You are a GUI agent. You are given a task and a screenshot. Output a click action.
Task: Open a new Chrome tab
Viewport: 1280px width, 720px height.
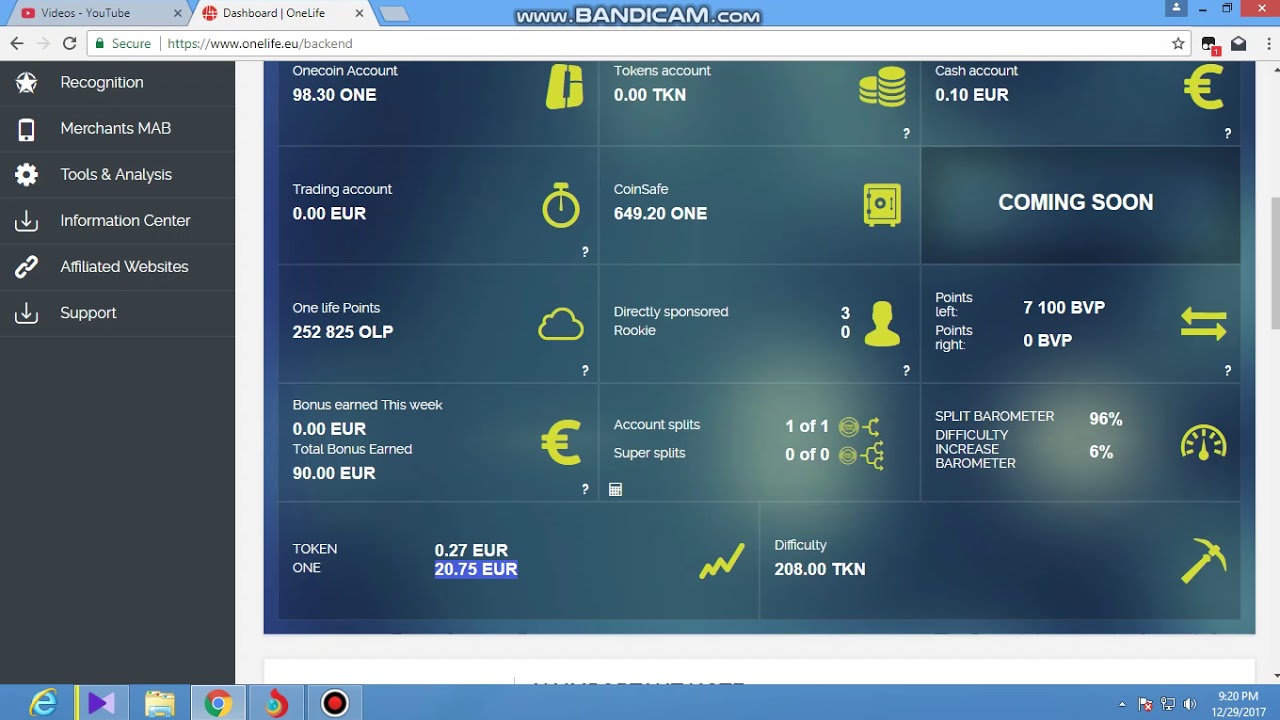395,14
